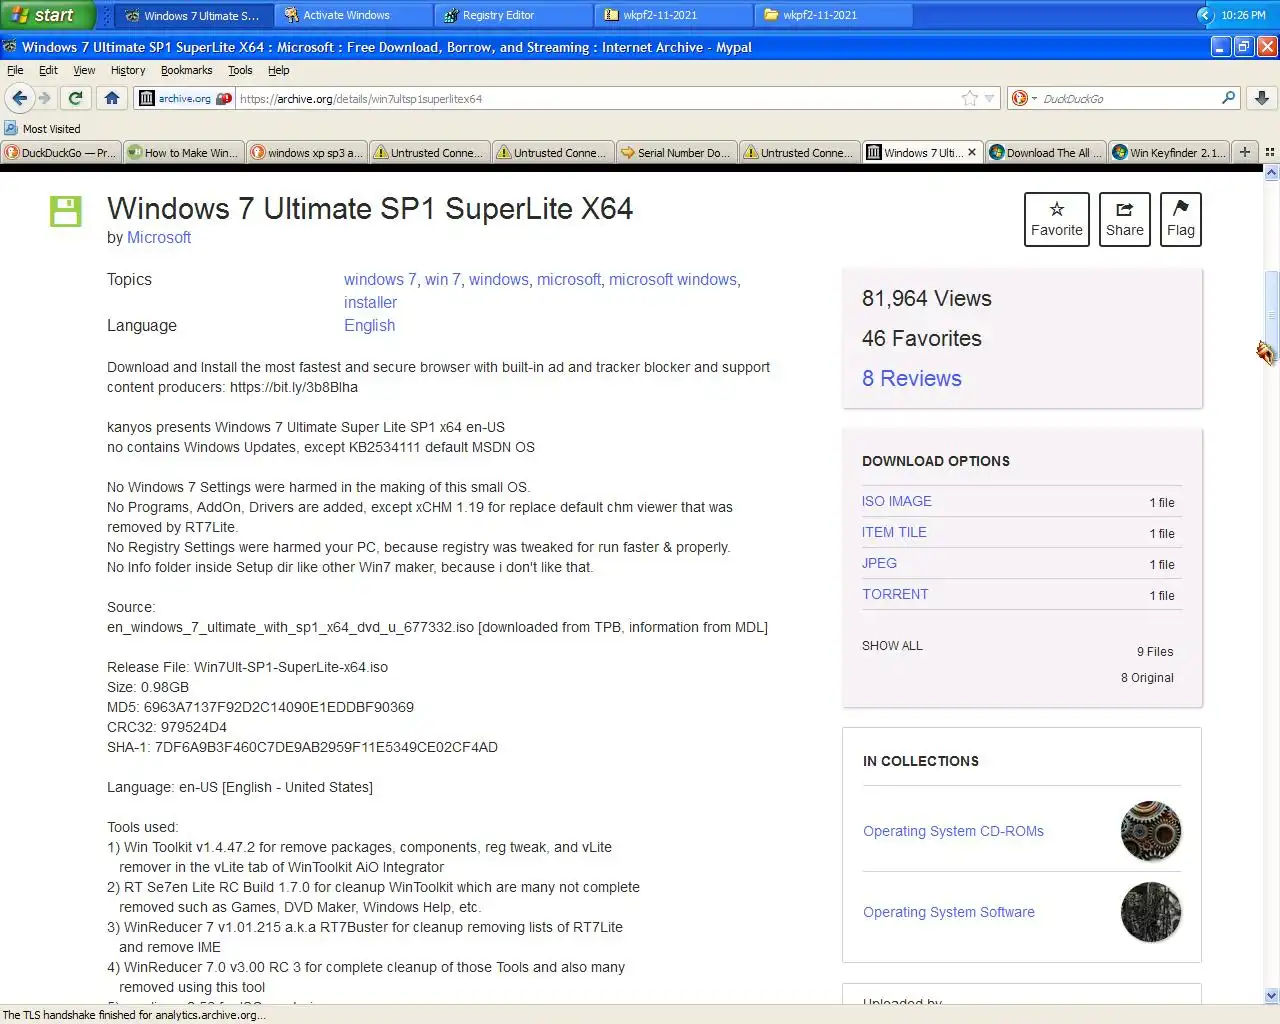The width and height of the screenshot is (1280, 1024).
Task: Open first wkpf2-11-2021 taskbar item
Action: [673, 15]
